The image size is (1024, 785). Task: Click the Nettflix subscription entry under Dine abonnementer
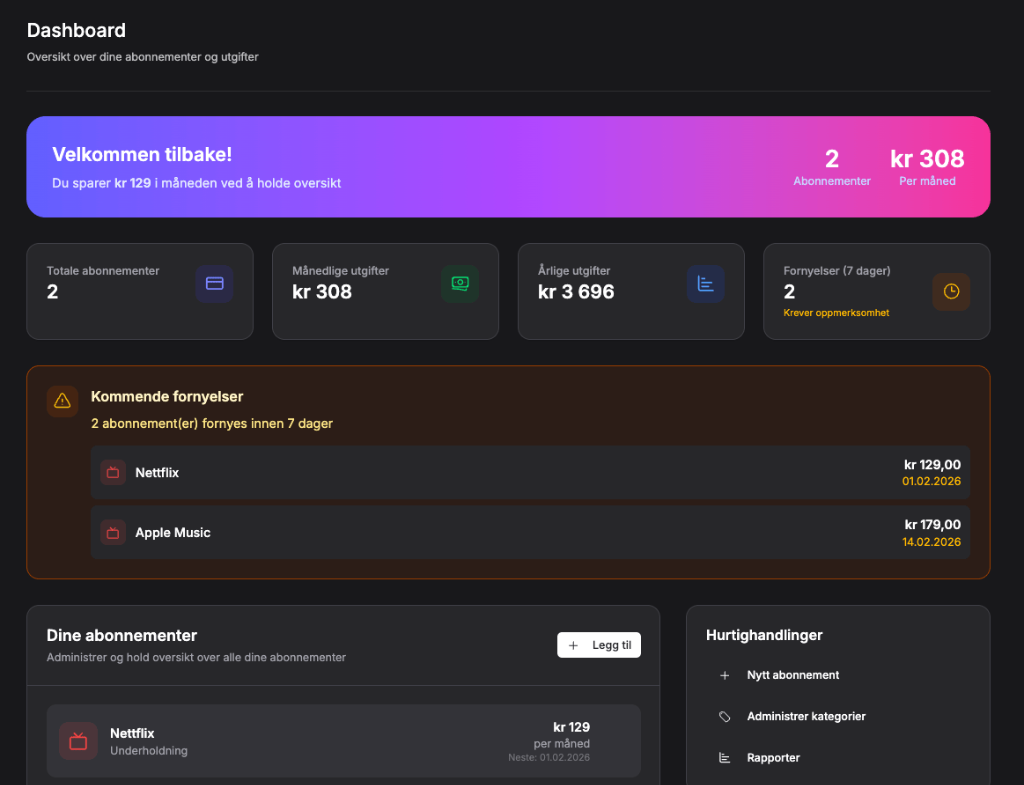[343, 741]
